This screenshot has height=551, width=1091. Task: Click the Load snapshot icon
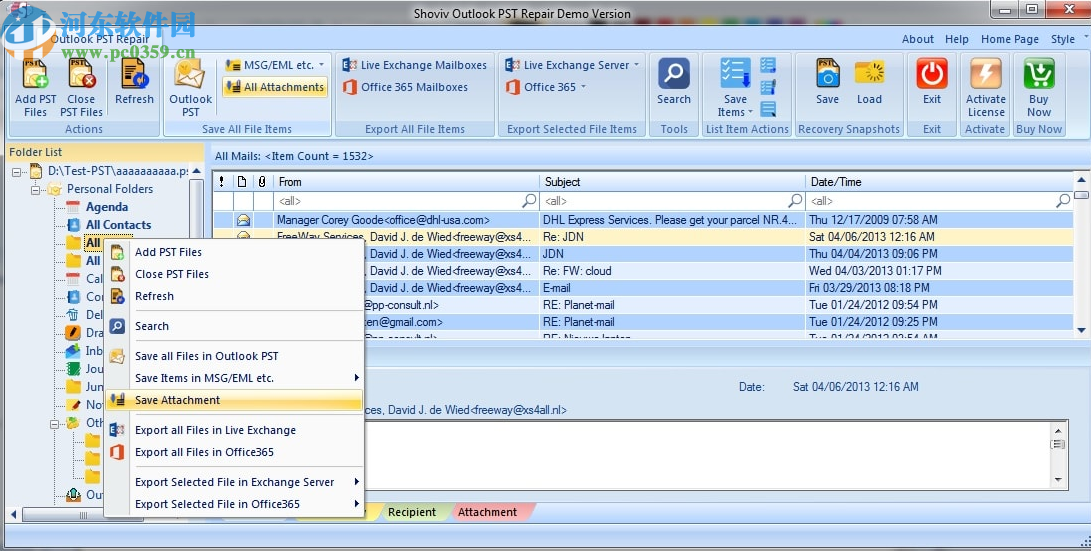869,76
